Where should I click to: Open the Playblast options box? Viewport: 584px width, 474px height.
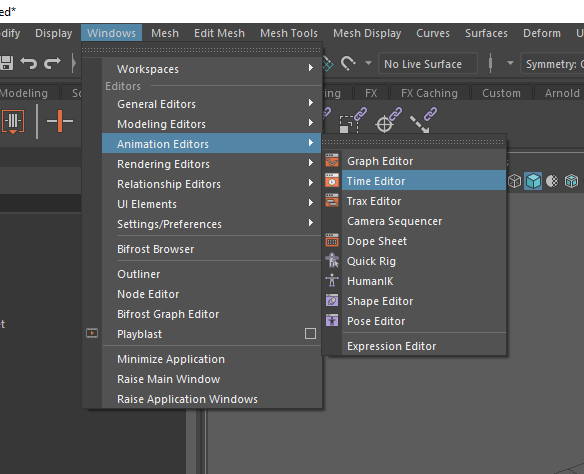pyautogui.click(x=310, y=333)
